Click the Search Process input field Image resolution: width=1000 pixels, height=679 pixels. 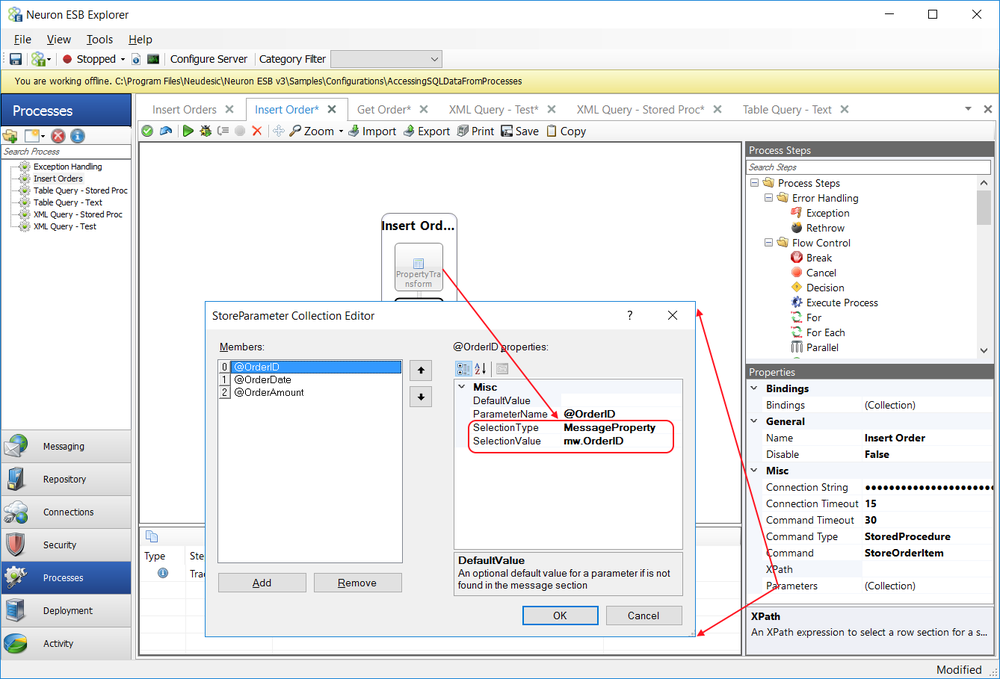tap(66, 152)
